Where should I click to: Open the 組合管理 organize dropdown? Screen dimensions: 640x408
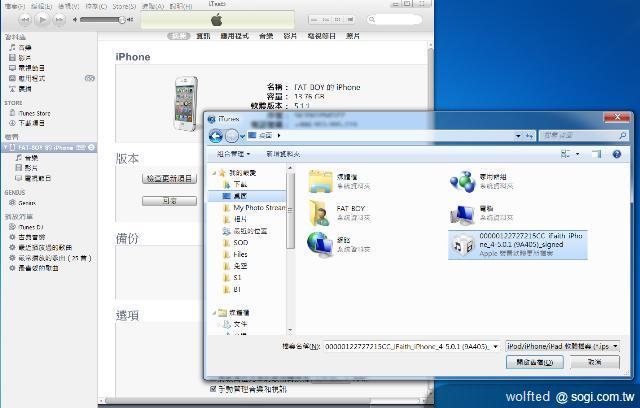tap(233, 154)
